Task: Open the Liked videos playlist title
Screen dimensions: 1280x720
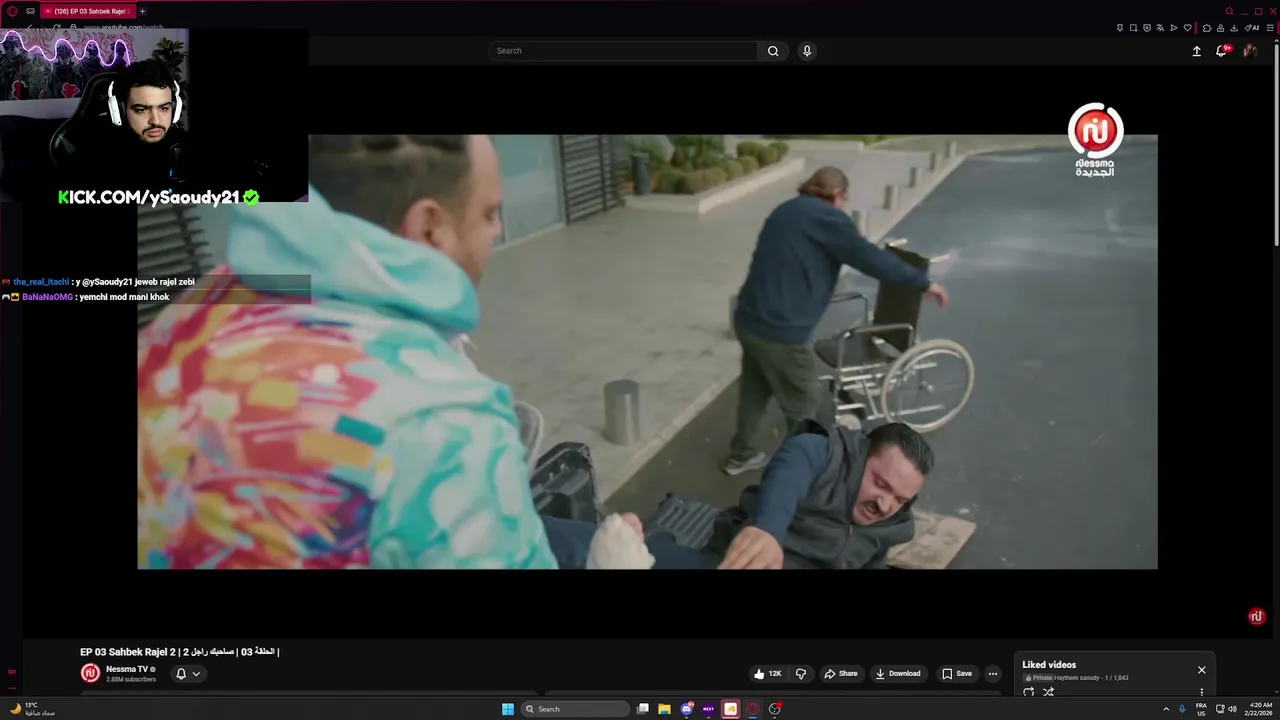Action: [x=1049, y=665]
